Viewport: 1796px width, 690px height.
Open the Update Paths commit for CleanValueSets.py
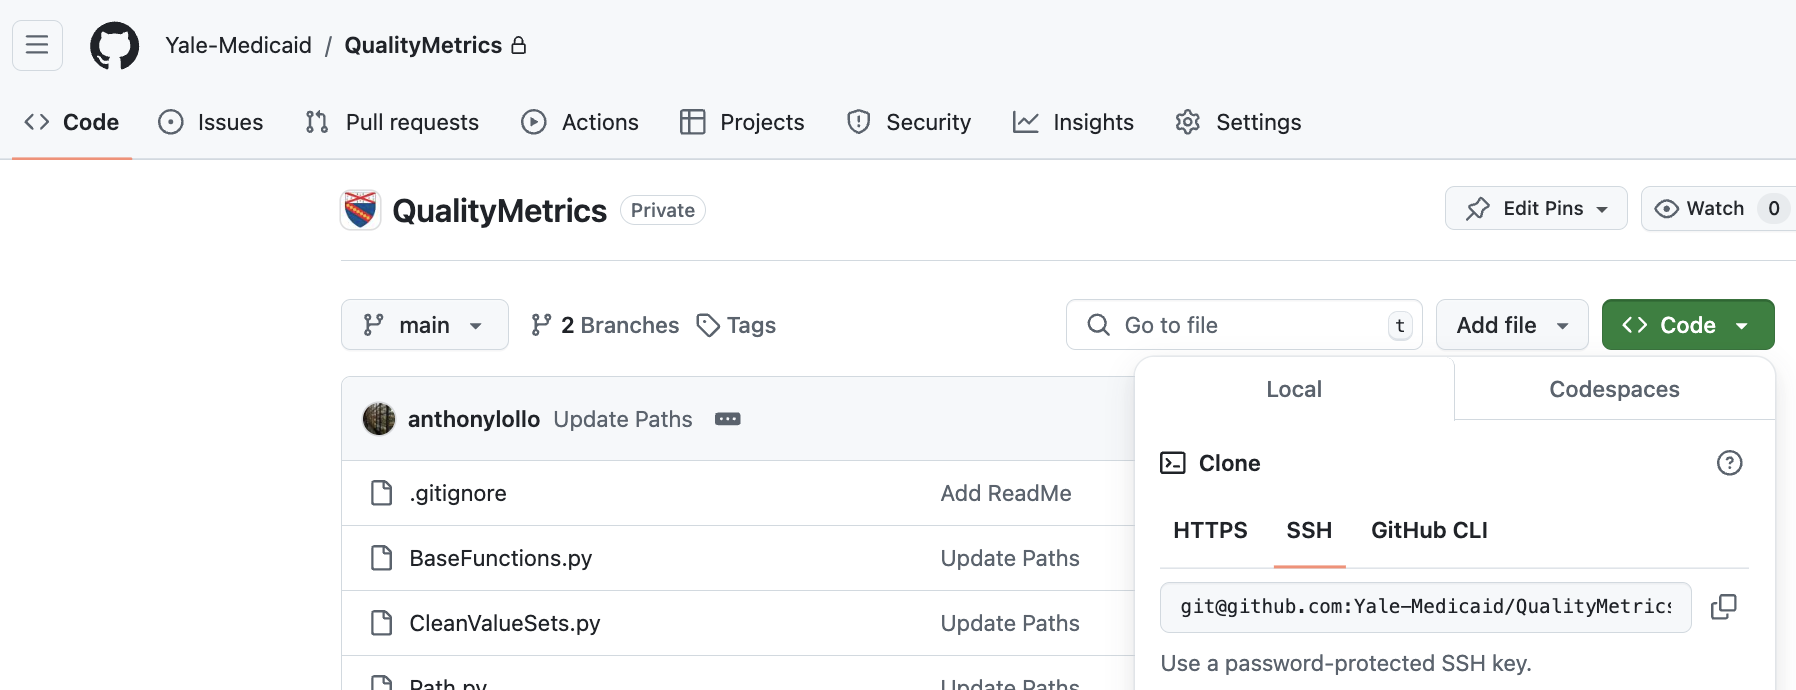[1010, 623]
